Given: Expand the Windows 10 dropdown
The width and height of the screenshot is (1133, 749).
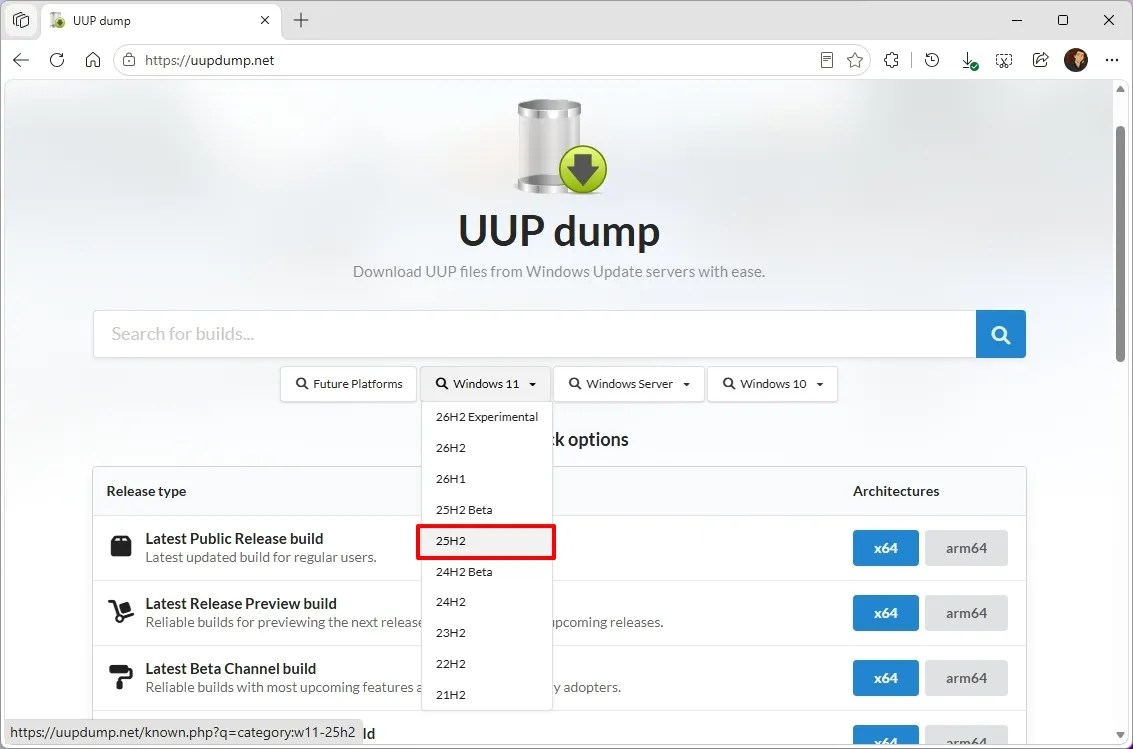Looking at the screenshot, I should 772,384.
